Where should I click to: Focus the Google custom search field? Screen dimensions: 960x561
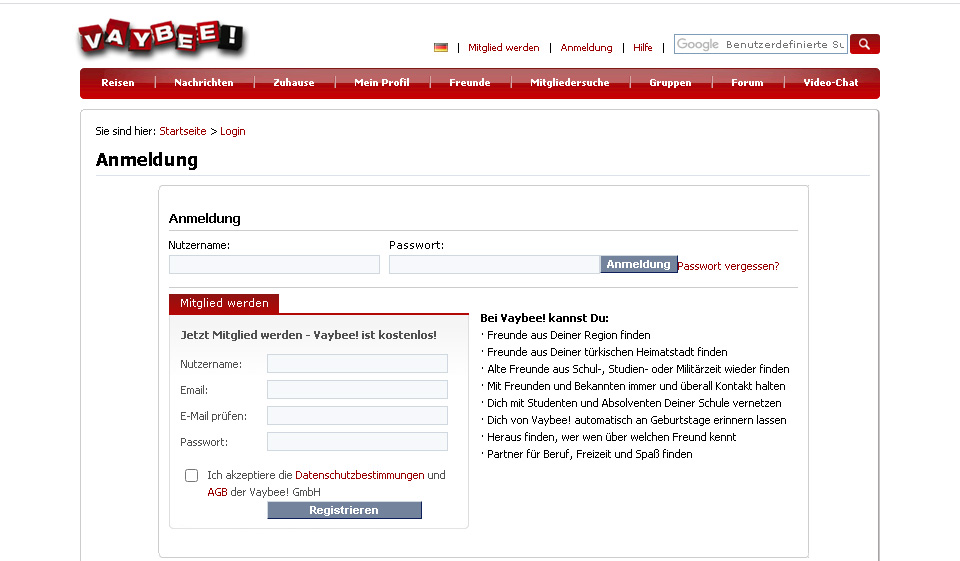point(761,44)
